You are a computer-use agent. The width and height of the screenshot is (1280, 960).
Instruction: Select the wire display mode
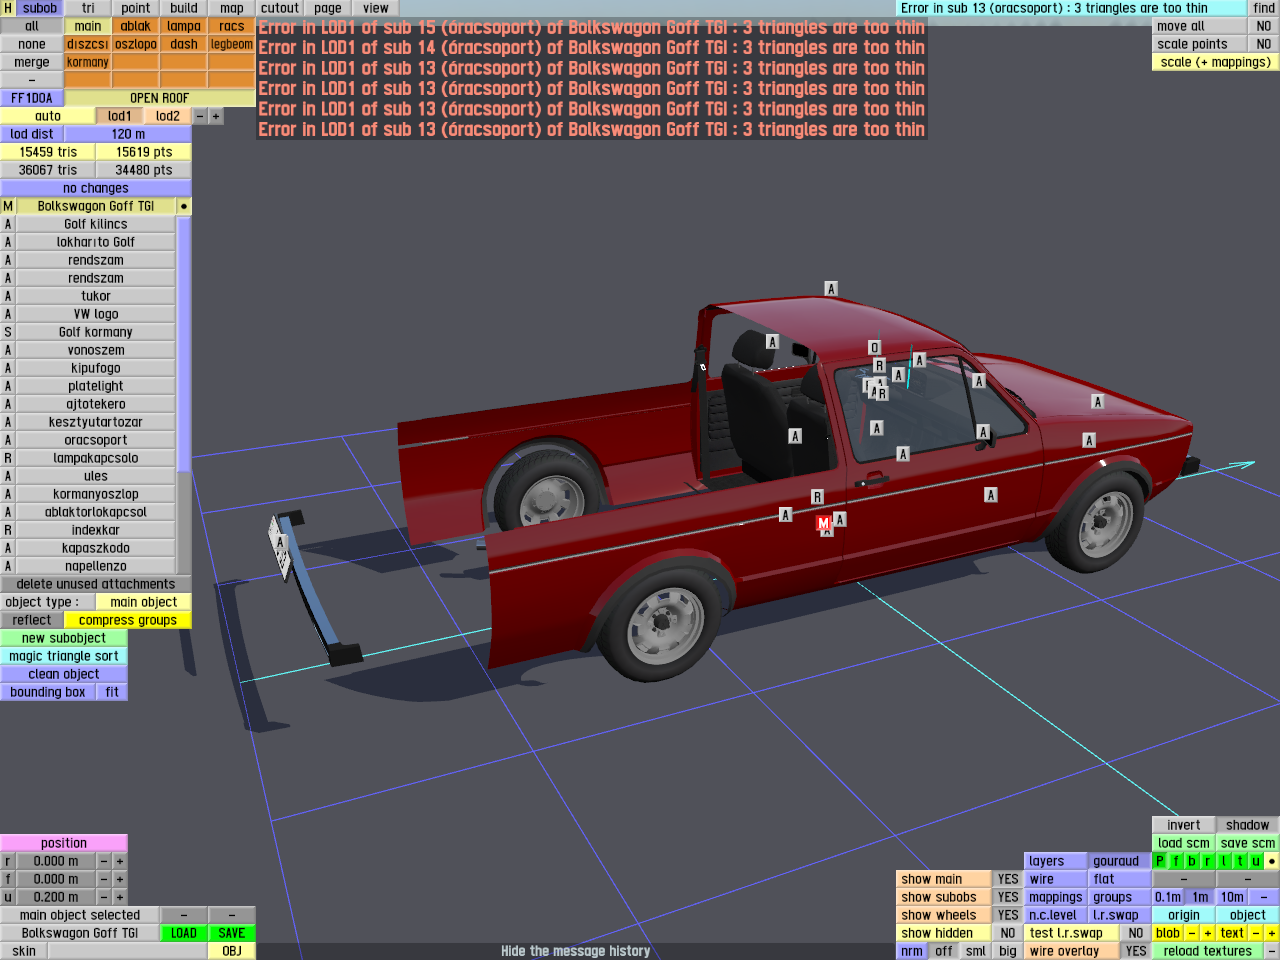(x=1056, y=879)
